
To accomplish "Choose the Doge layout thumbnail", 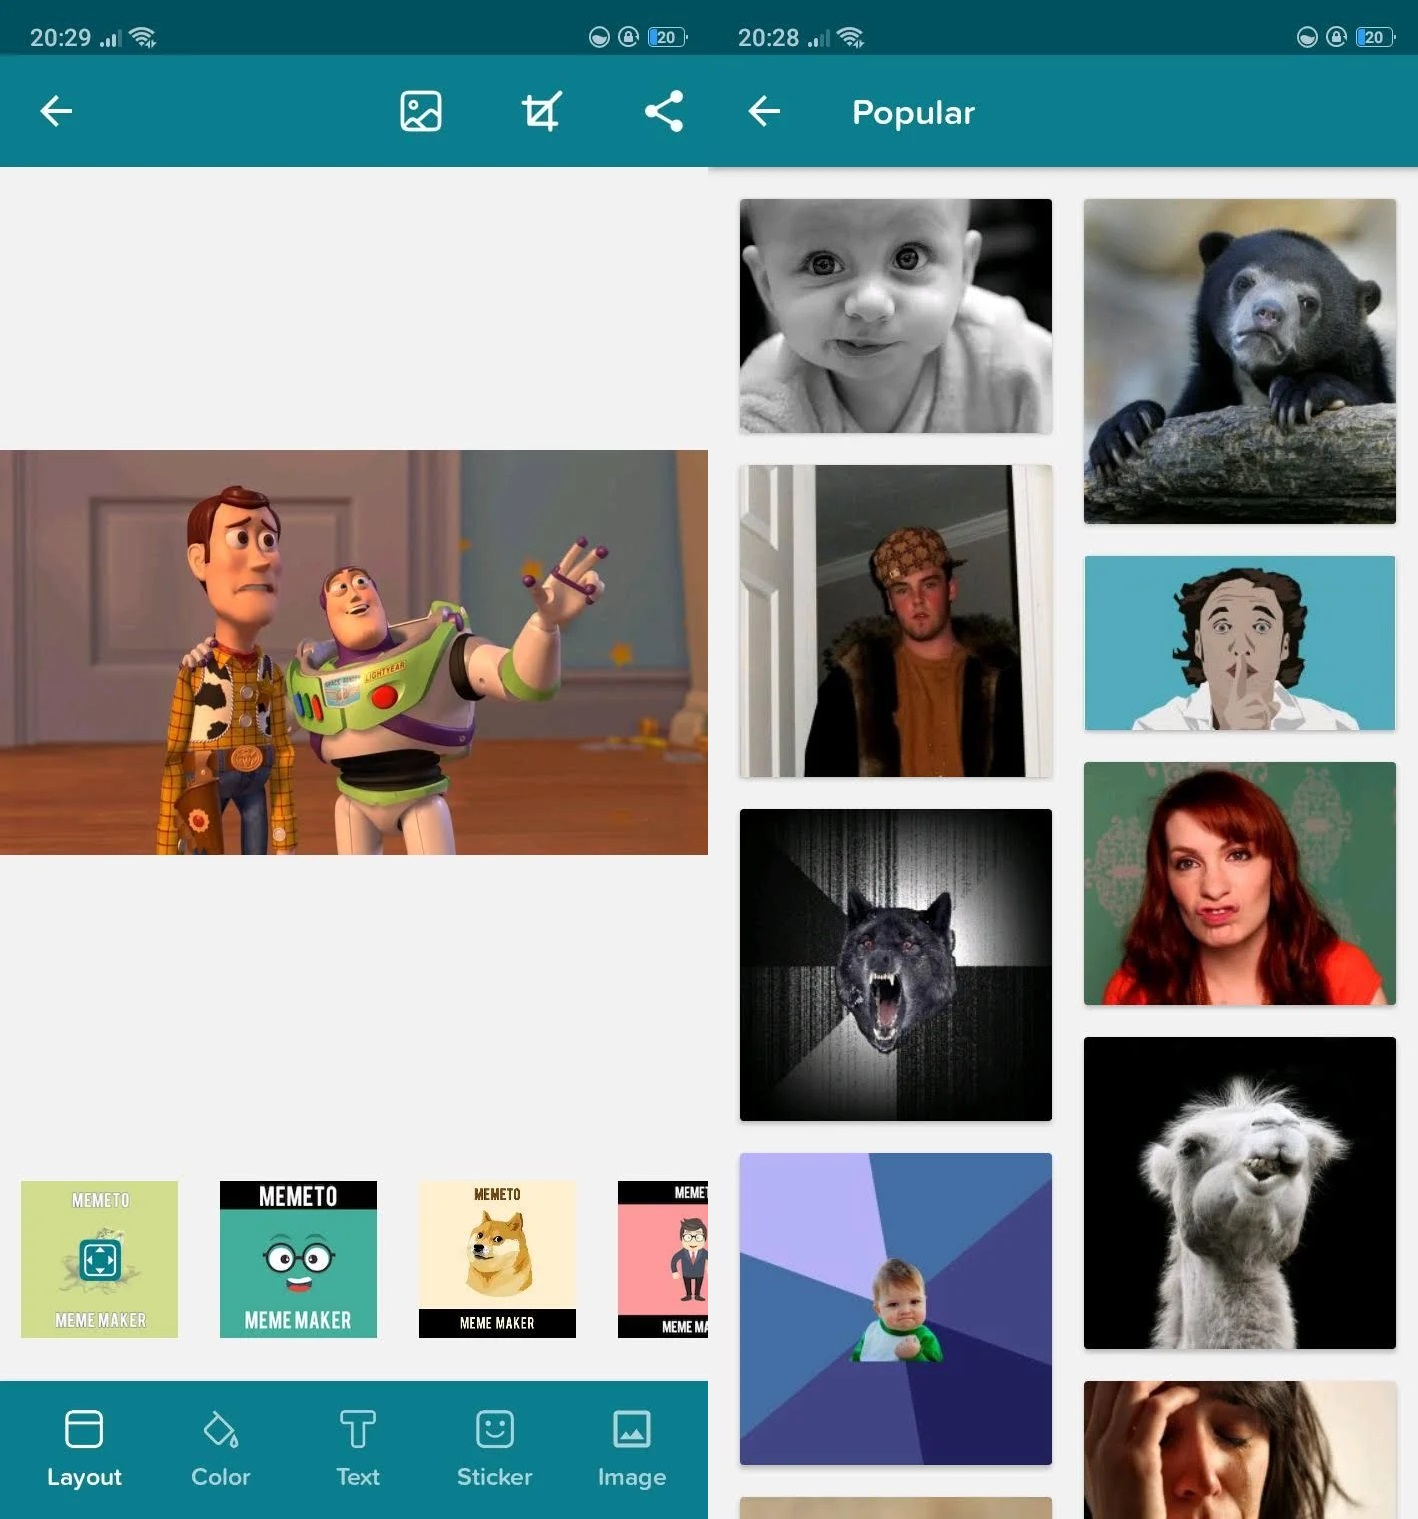I will point(497,1259).
